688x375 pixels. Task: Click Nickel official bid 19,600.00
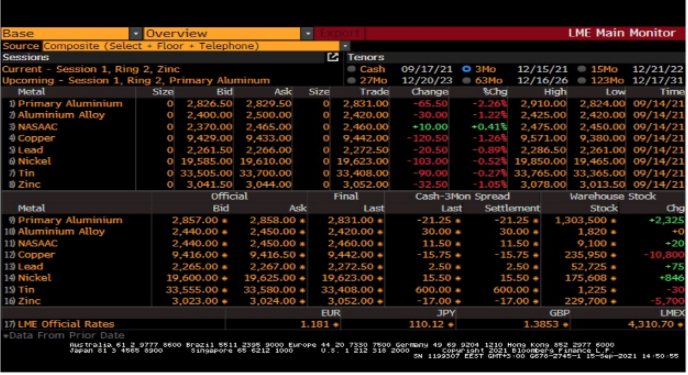click(x=192, y=278)
